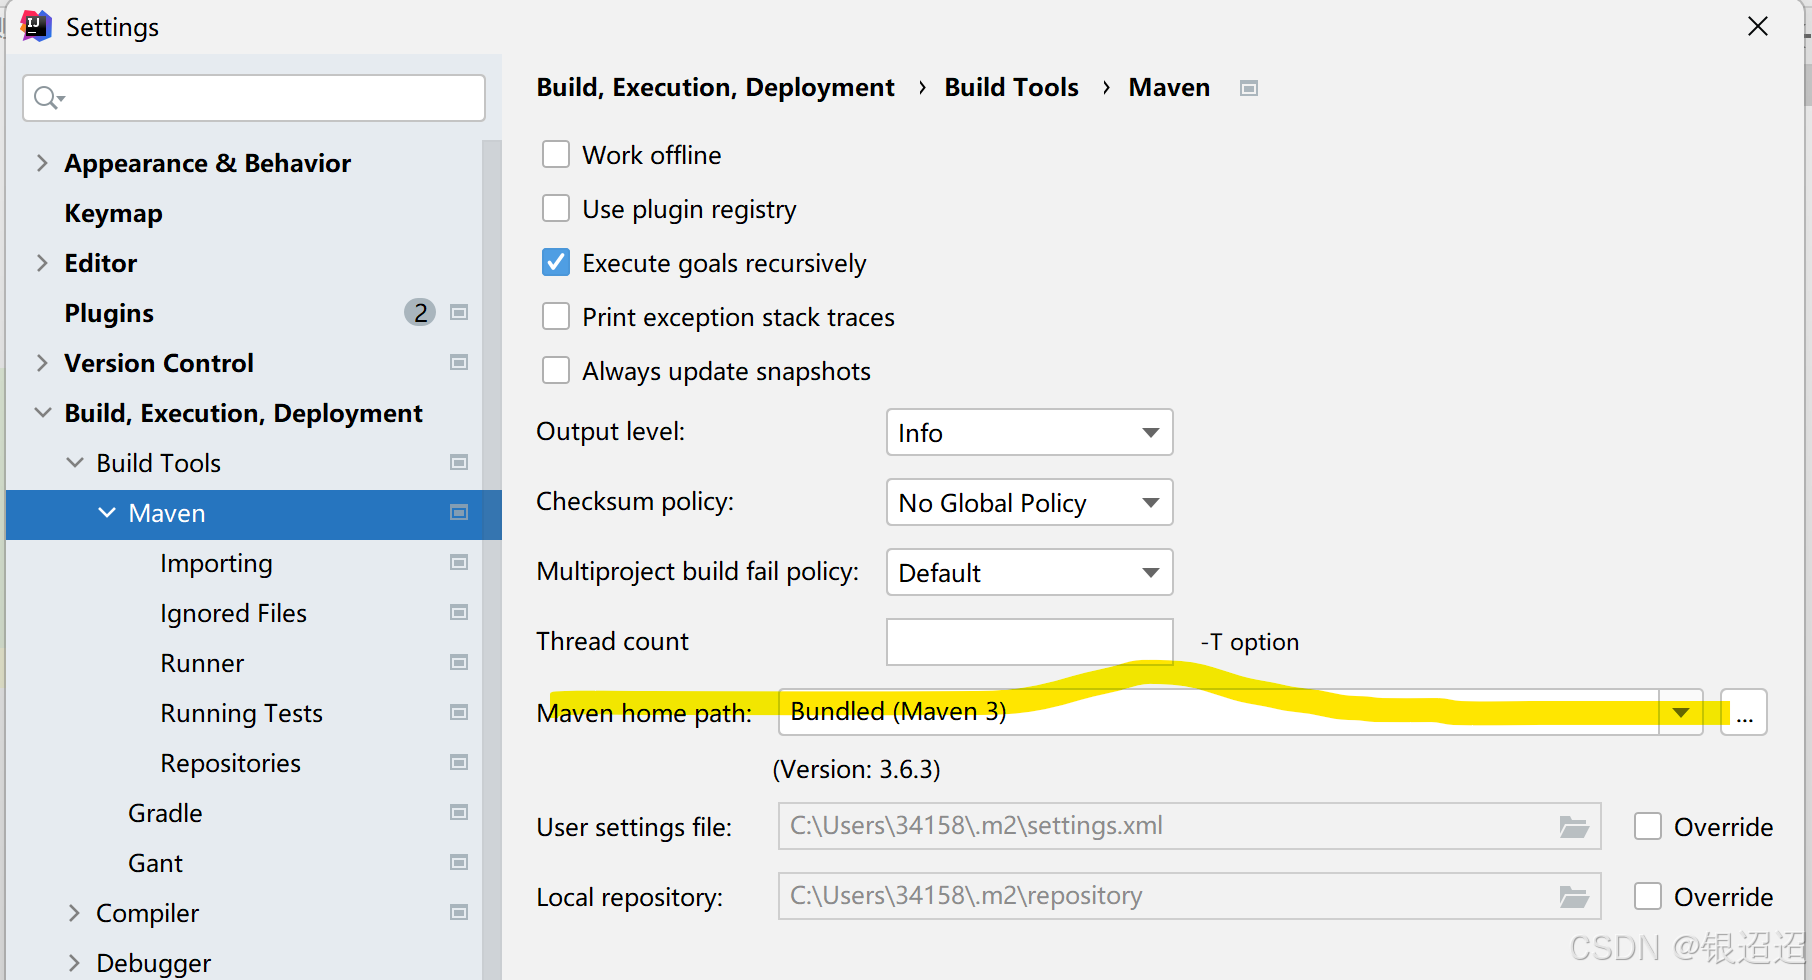Open the Output level dropdown
Viewport: 1812px width, 980px height.
(x=1029, y=433)
